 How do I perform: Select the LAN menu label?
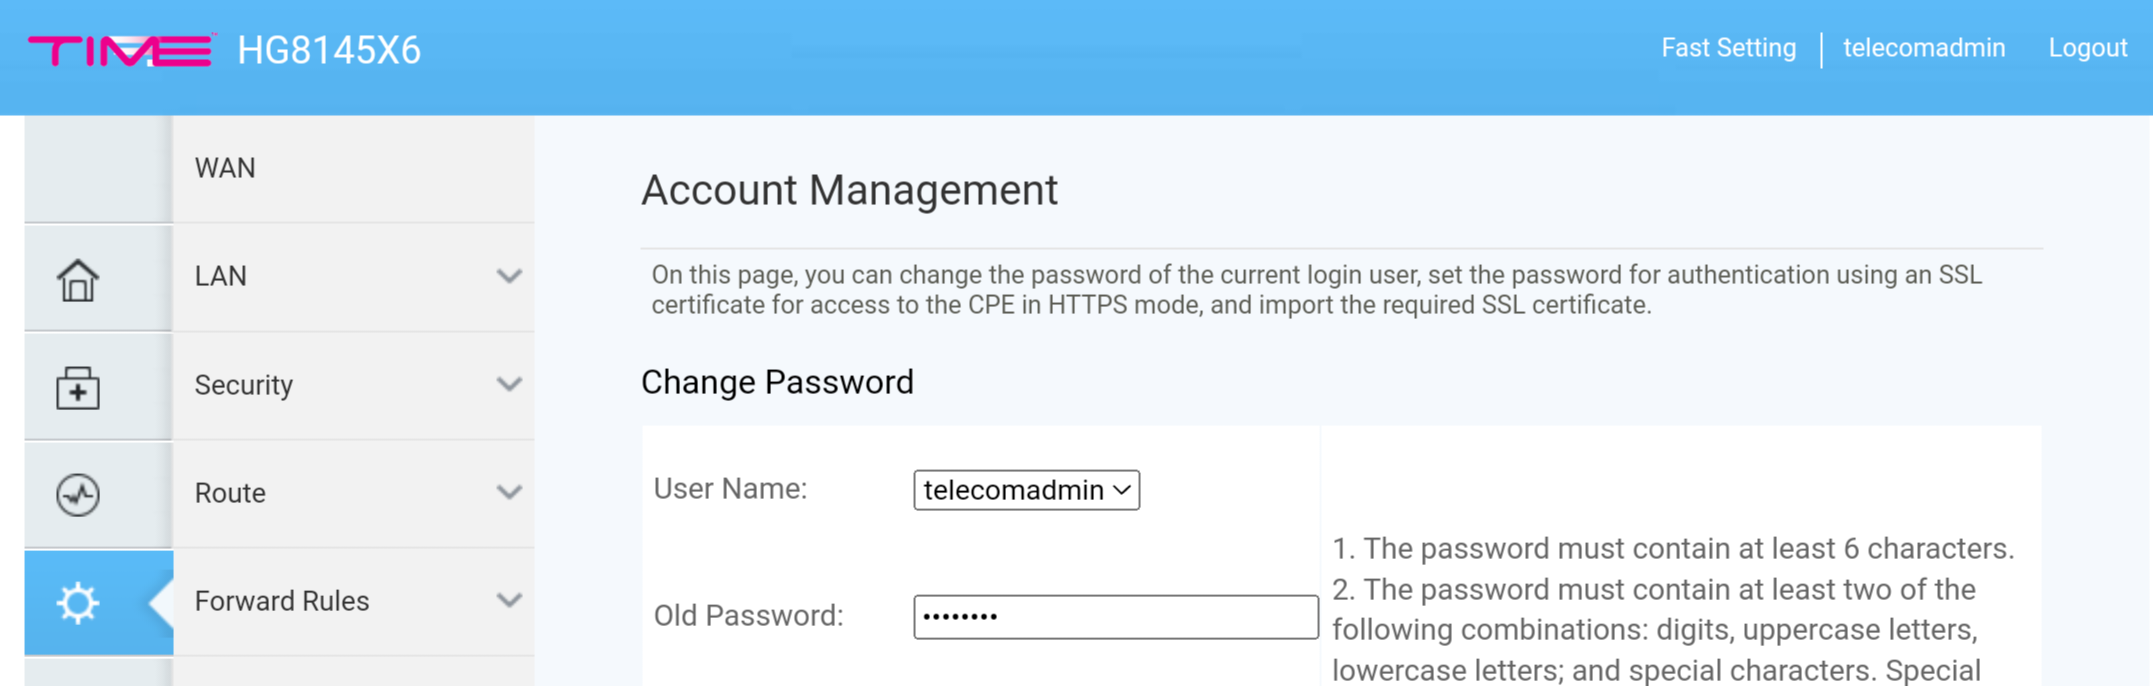[220, 276]
